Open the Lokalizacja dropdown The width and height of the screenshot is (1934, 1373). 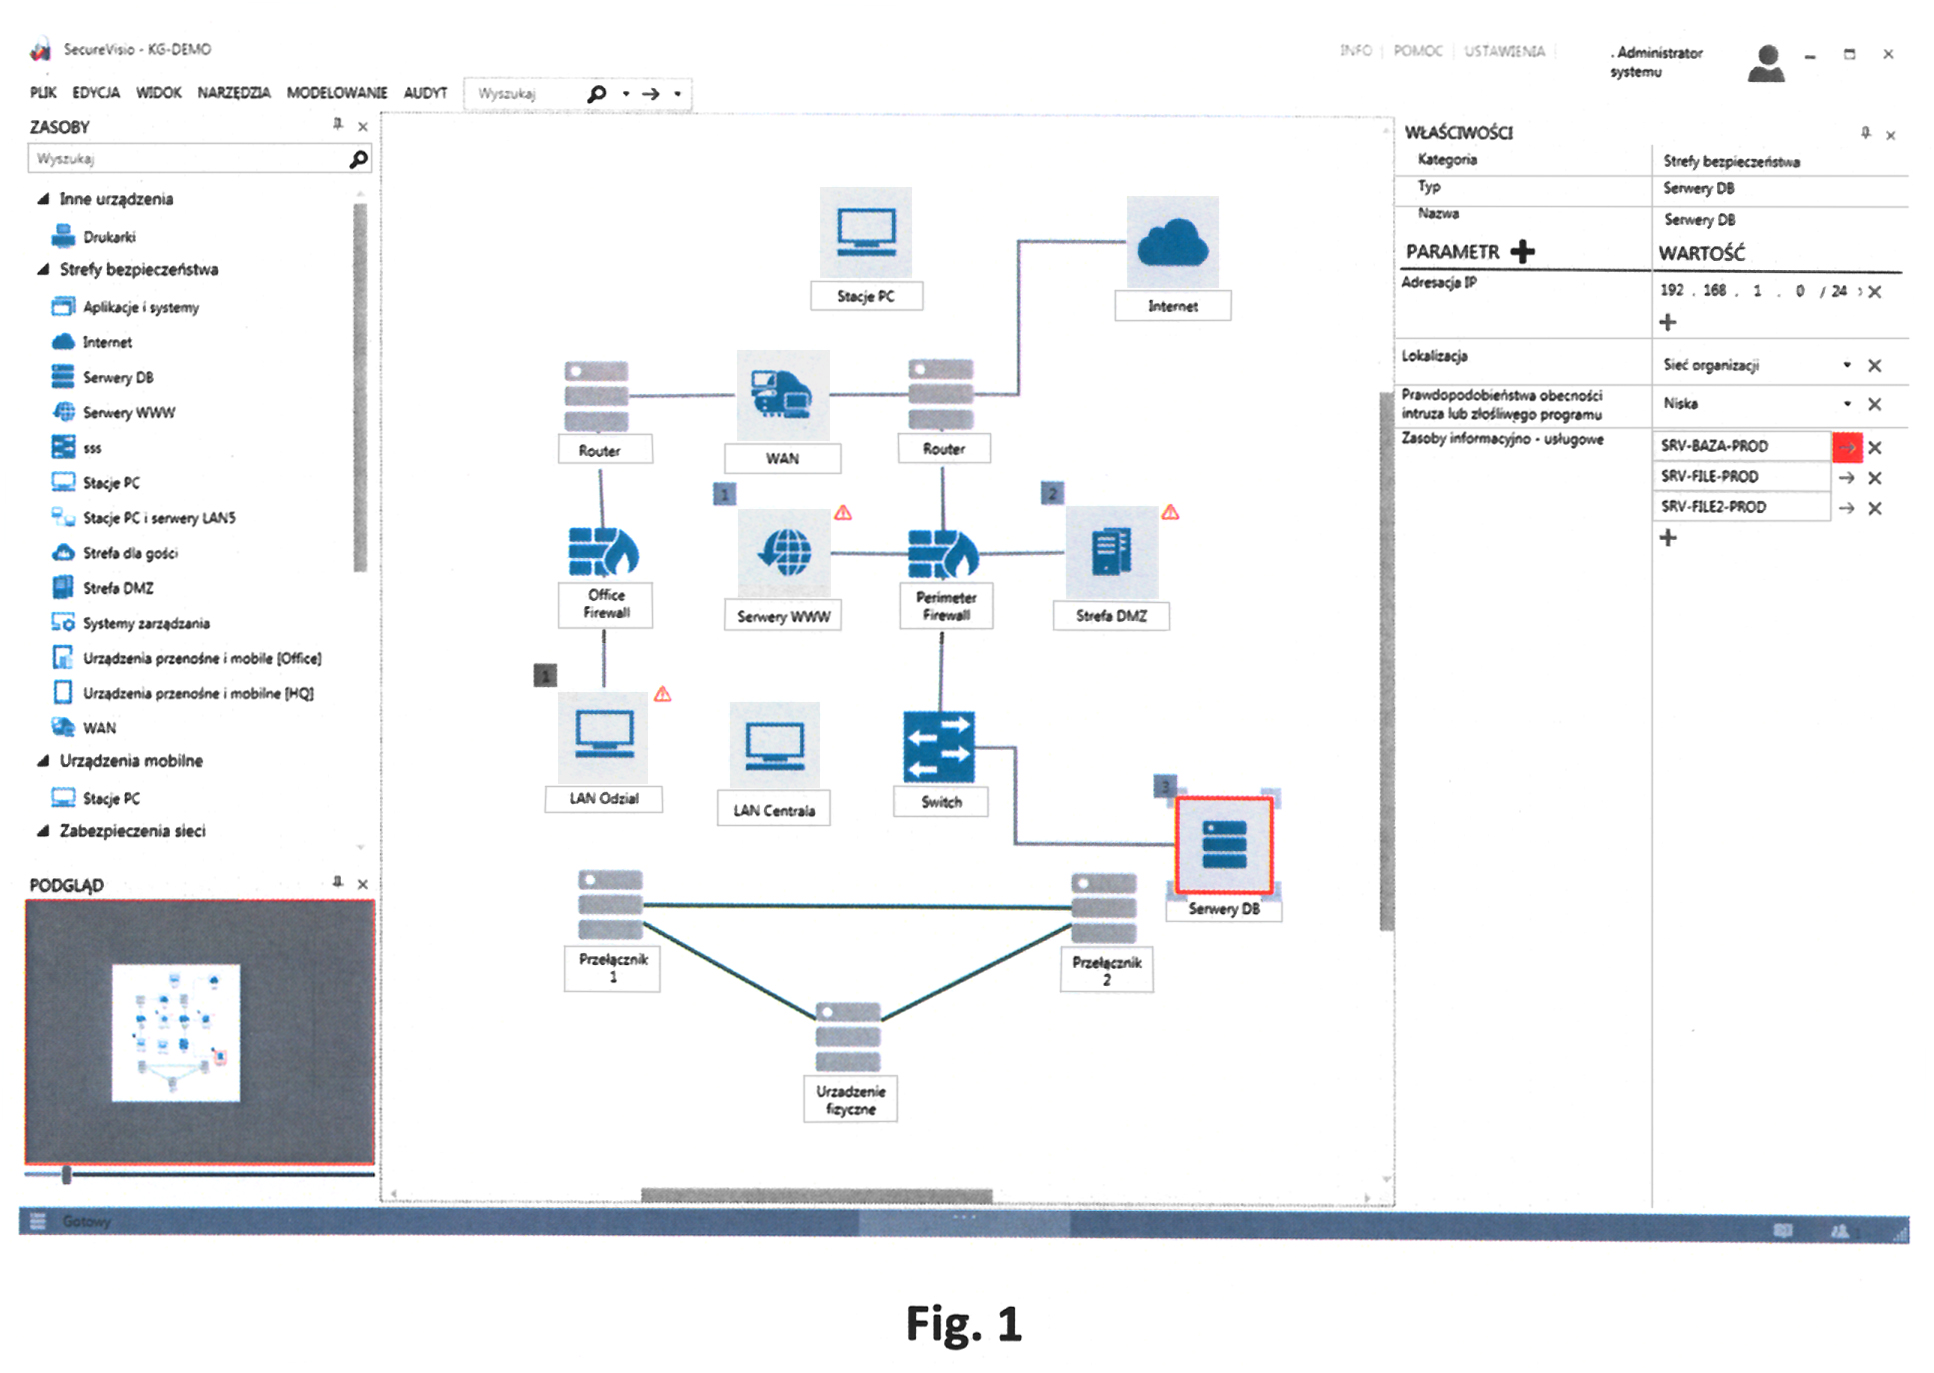click(1846, 365)
